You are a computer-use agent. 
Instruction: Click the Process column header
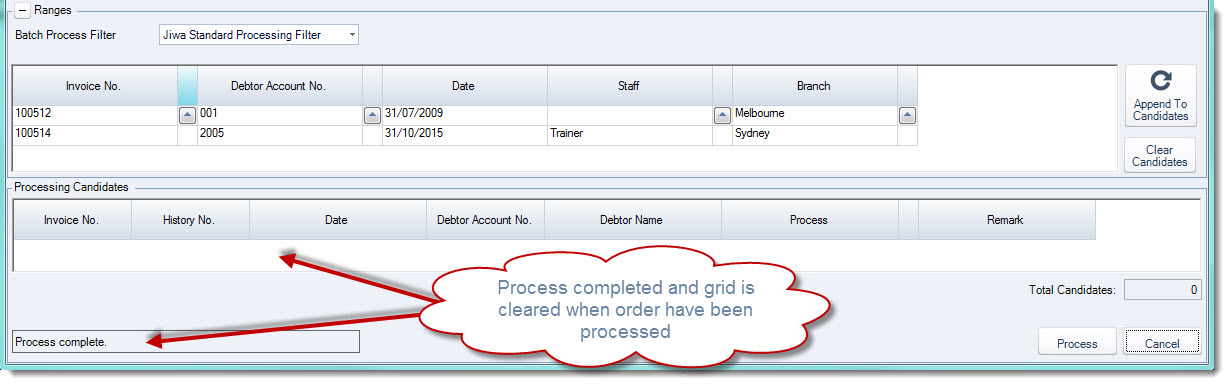809,220
